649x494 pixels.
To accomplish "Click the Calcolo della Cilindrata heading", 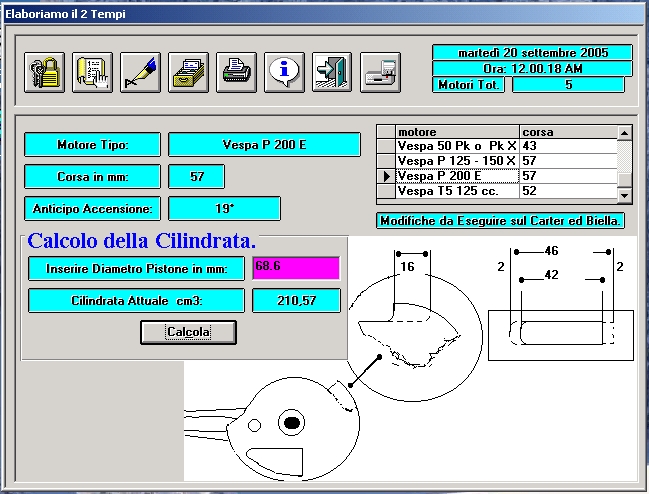I will (142, 241).
